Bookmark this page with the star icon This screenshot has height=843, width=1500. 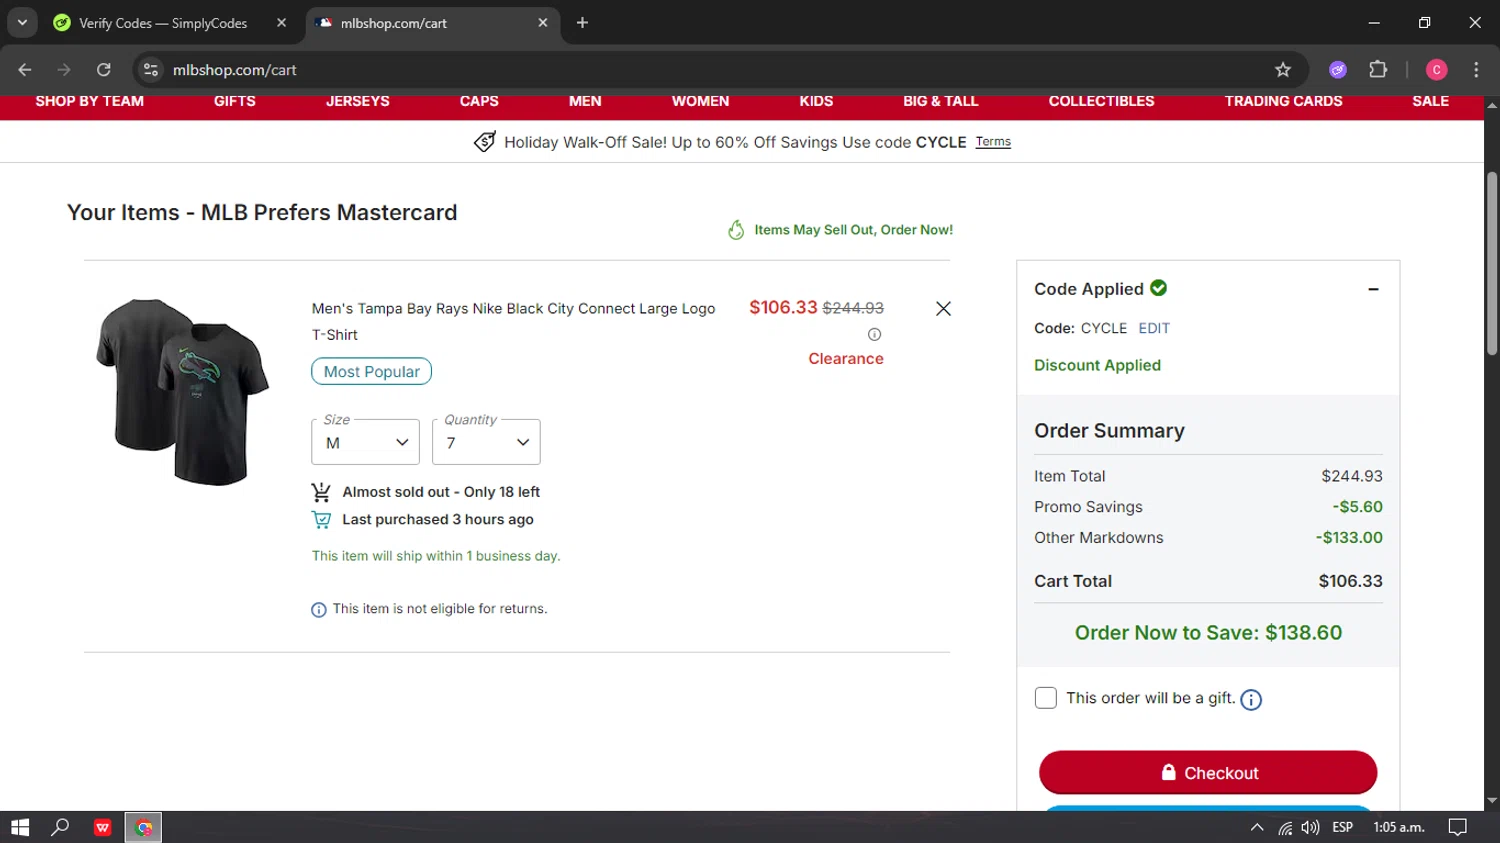(x=1283, y=70)
